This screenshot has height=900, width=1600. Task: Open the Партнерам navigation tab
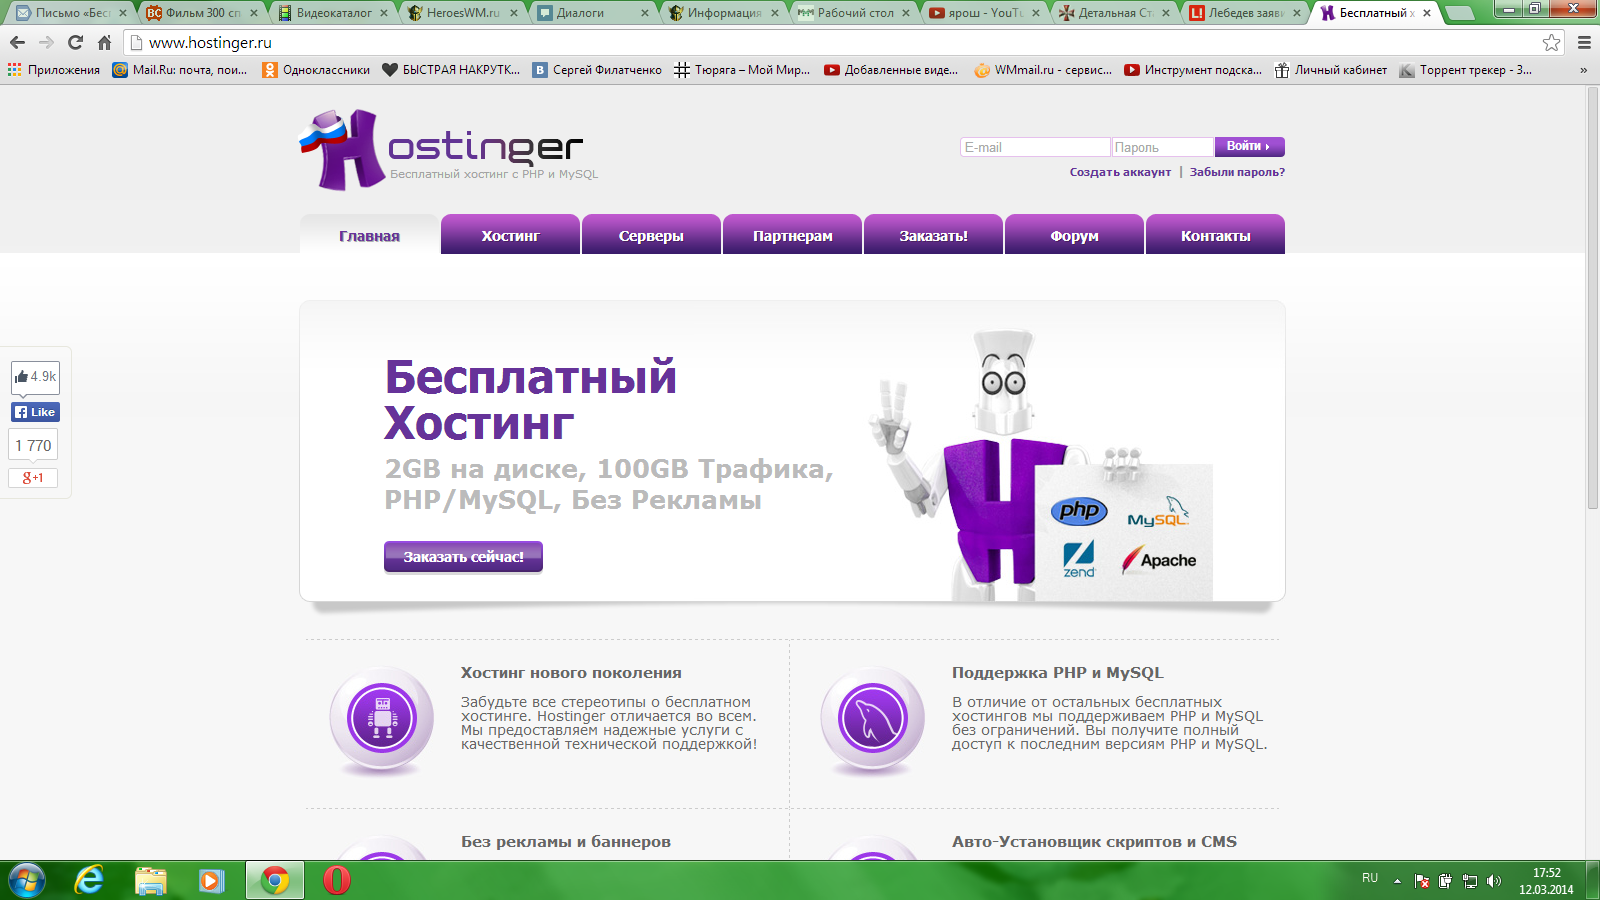coord(792,235)
